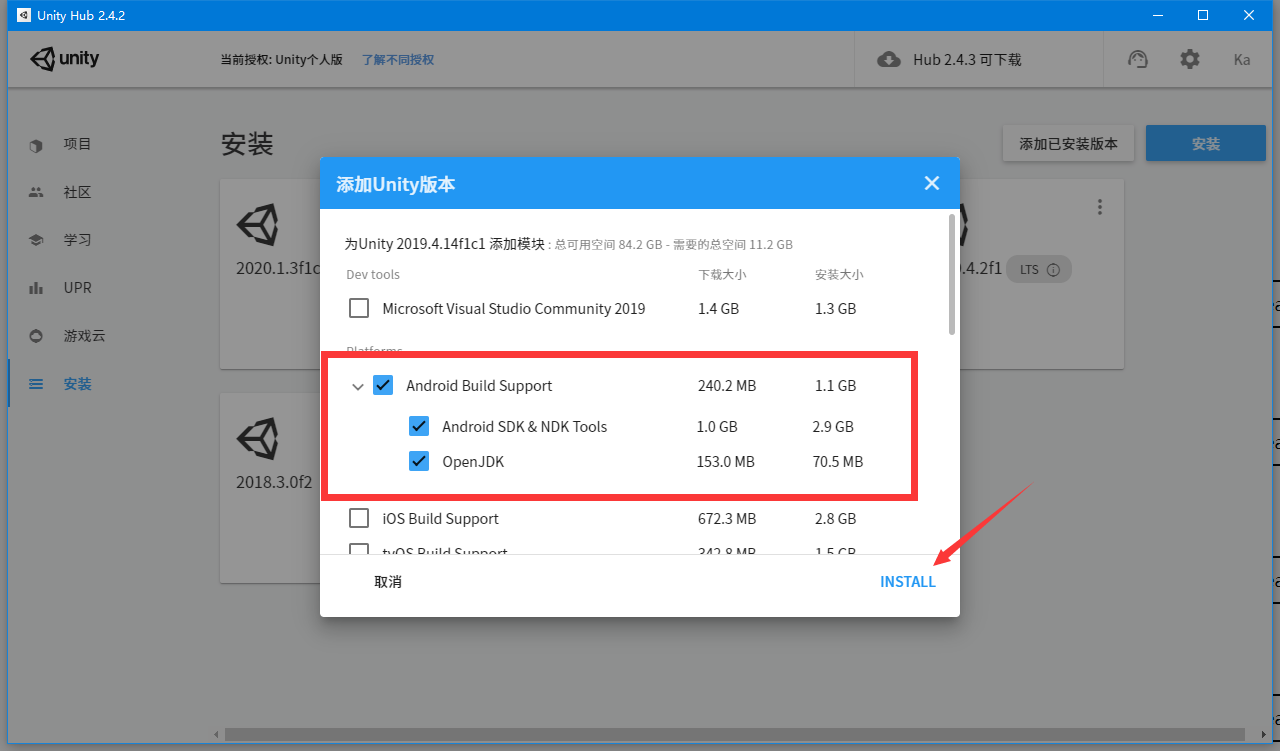Click Hub 2.4.3 可下载 text
The width and height of the screenshot is (1280, 751).
pyautogui.click(x=967, y=60)
